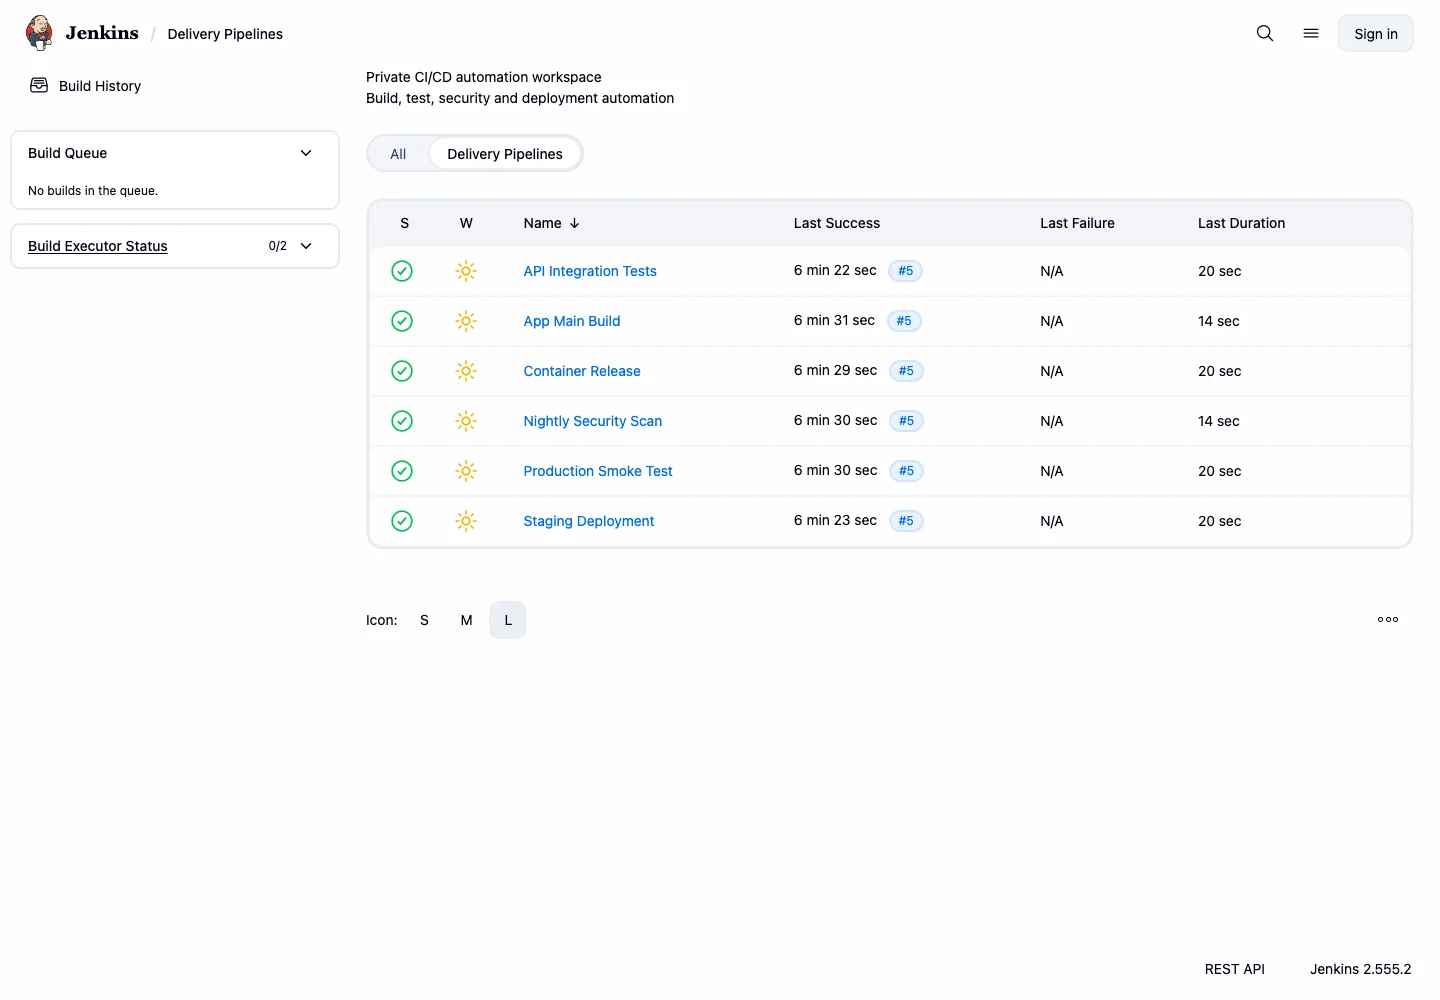Open the hamburger menu icon
The height and width of the screenshot is (1000, 1440).
point(1311,33)
